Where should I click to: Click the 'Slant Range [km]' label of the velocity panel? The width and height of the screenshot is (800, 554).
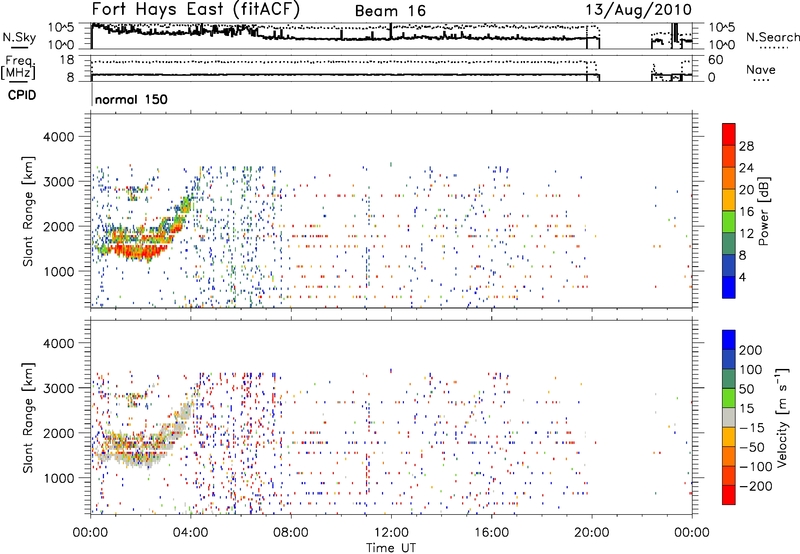(28, 418)
